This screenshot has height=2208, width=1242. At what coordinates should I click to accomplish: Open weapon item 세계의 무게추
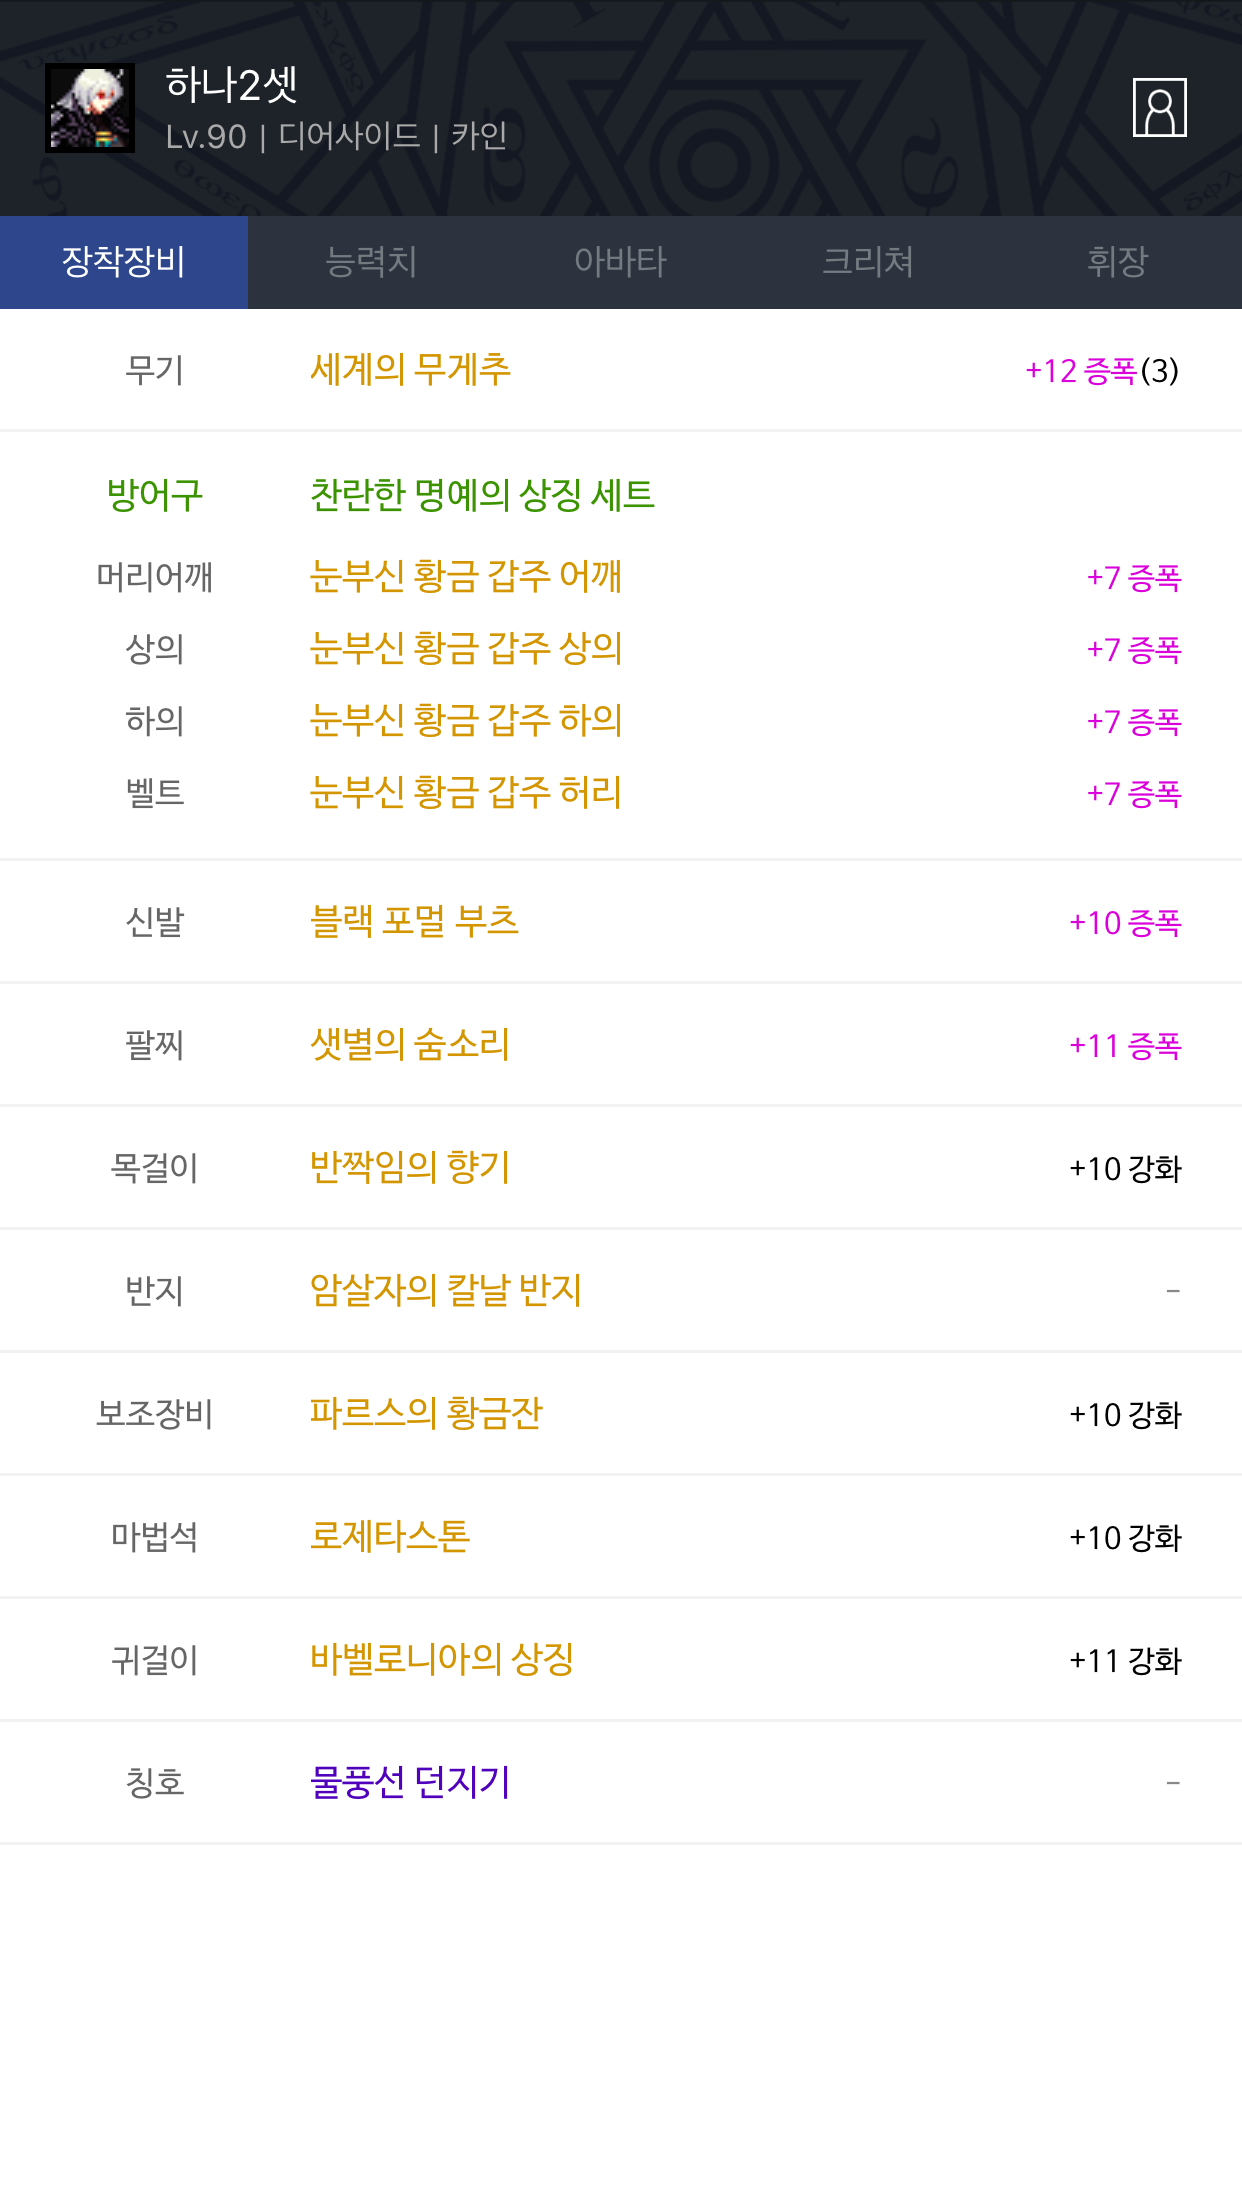pos(410,370)
